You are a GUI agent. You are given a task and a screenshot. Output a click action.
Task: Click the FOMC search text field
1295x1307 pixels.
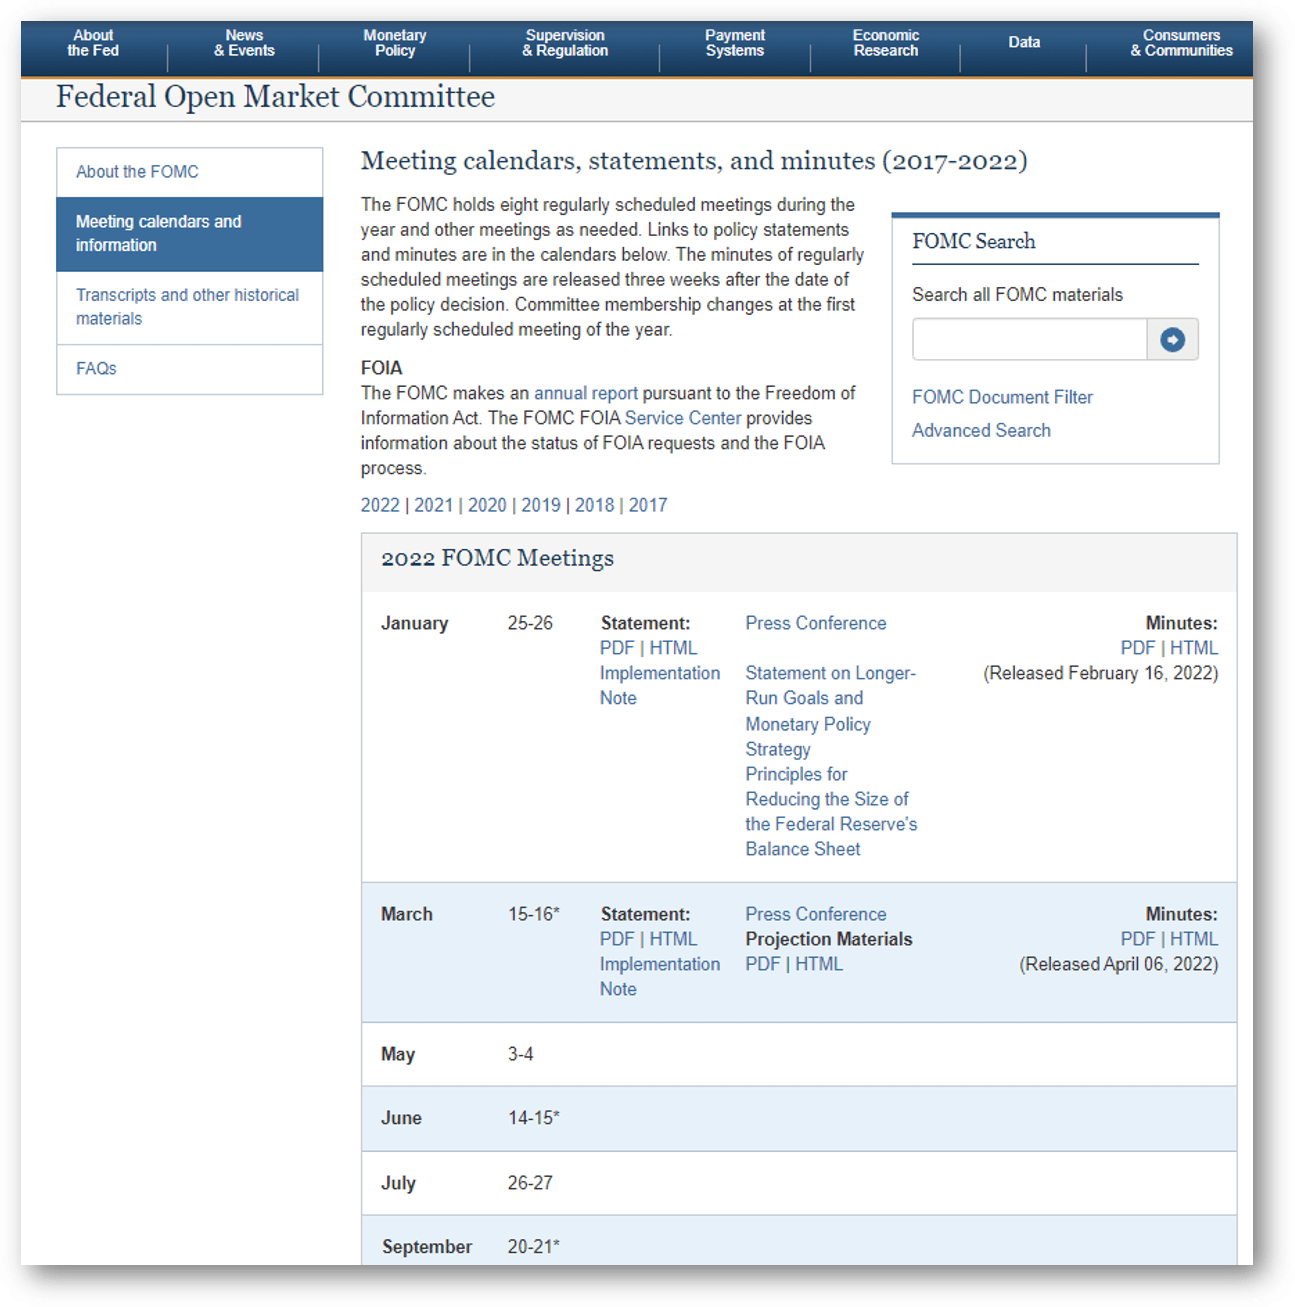click(1029, 340)
